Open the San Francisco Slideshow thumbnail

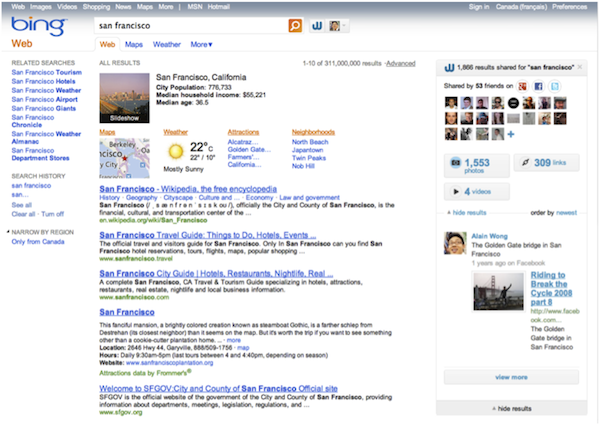pos(125,97)
